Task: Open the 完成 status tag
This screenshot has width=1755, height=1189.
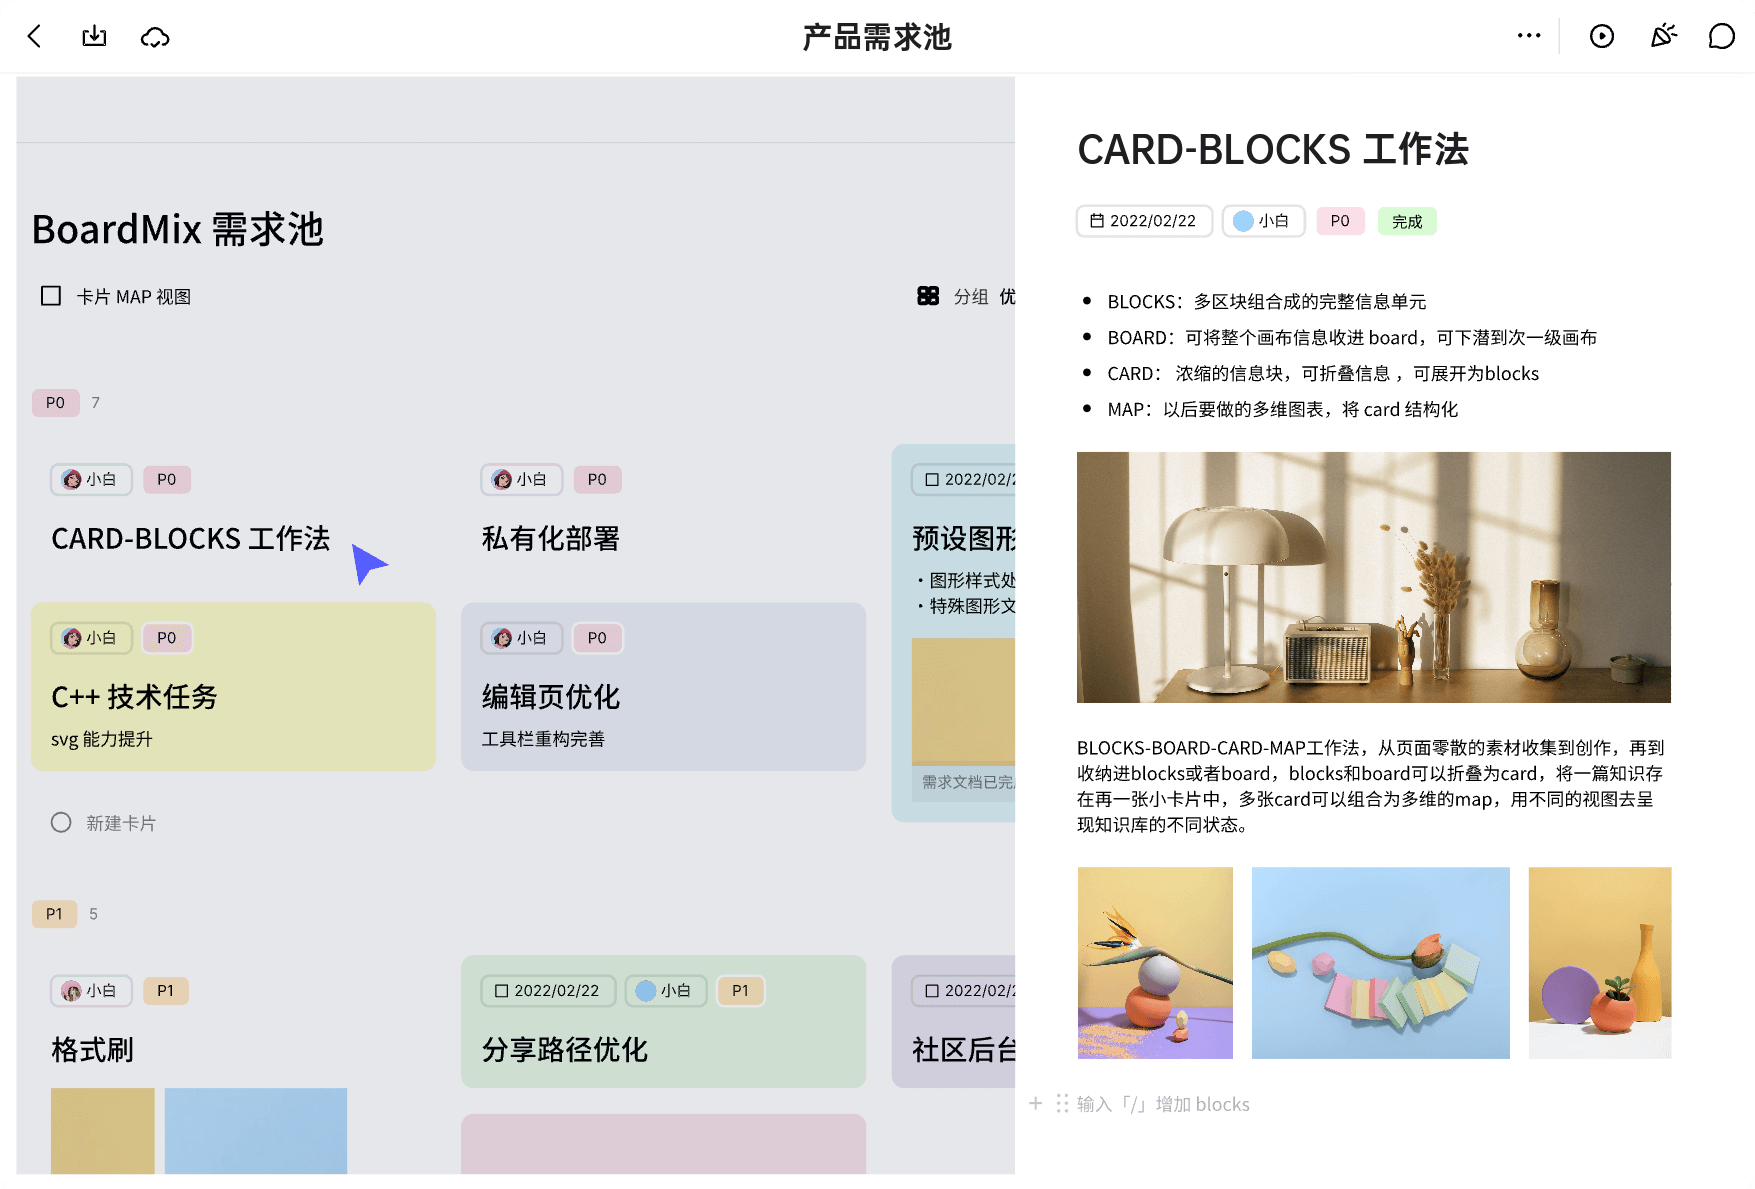Action: (x=1406, y=221)
